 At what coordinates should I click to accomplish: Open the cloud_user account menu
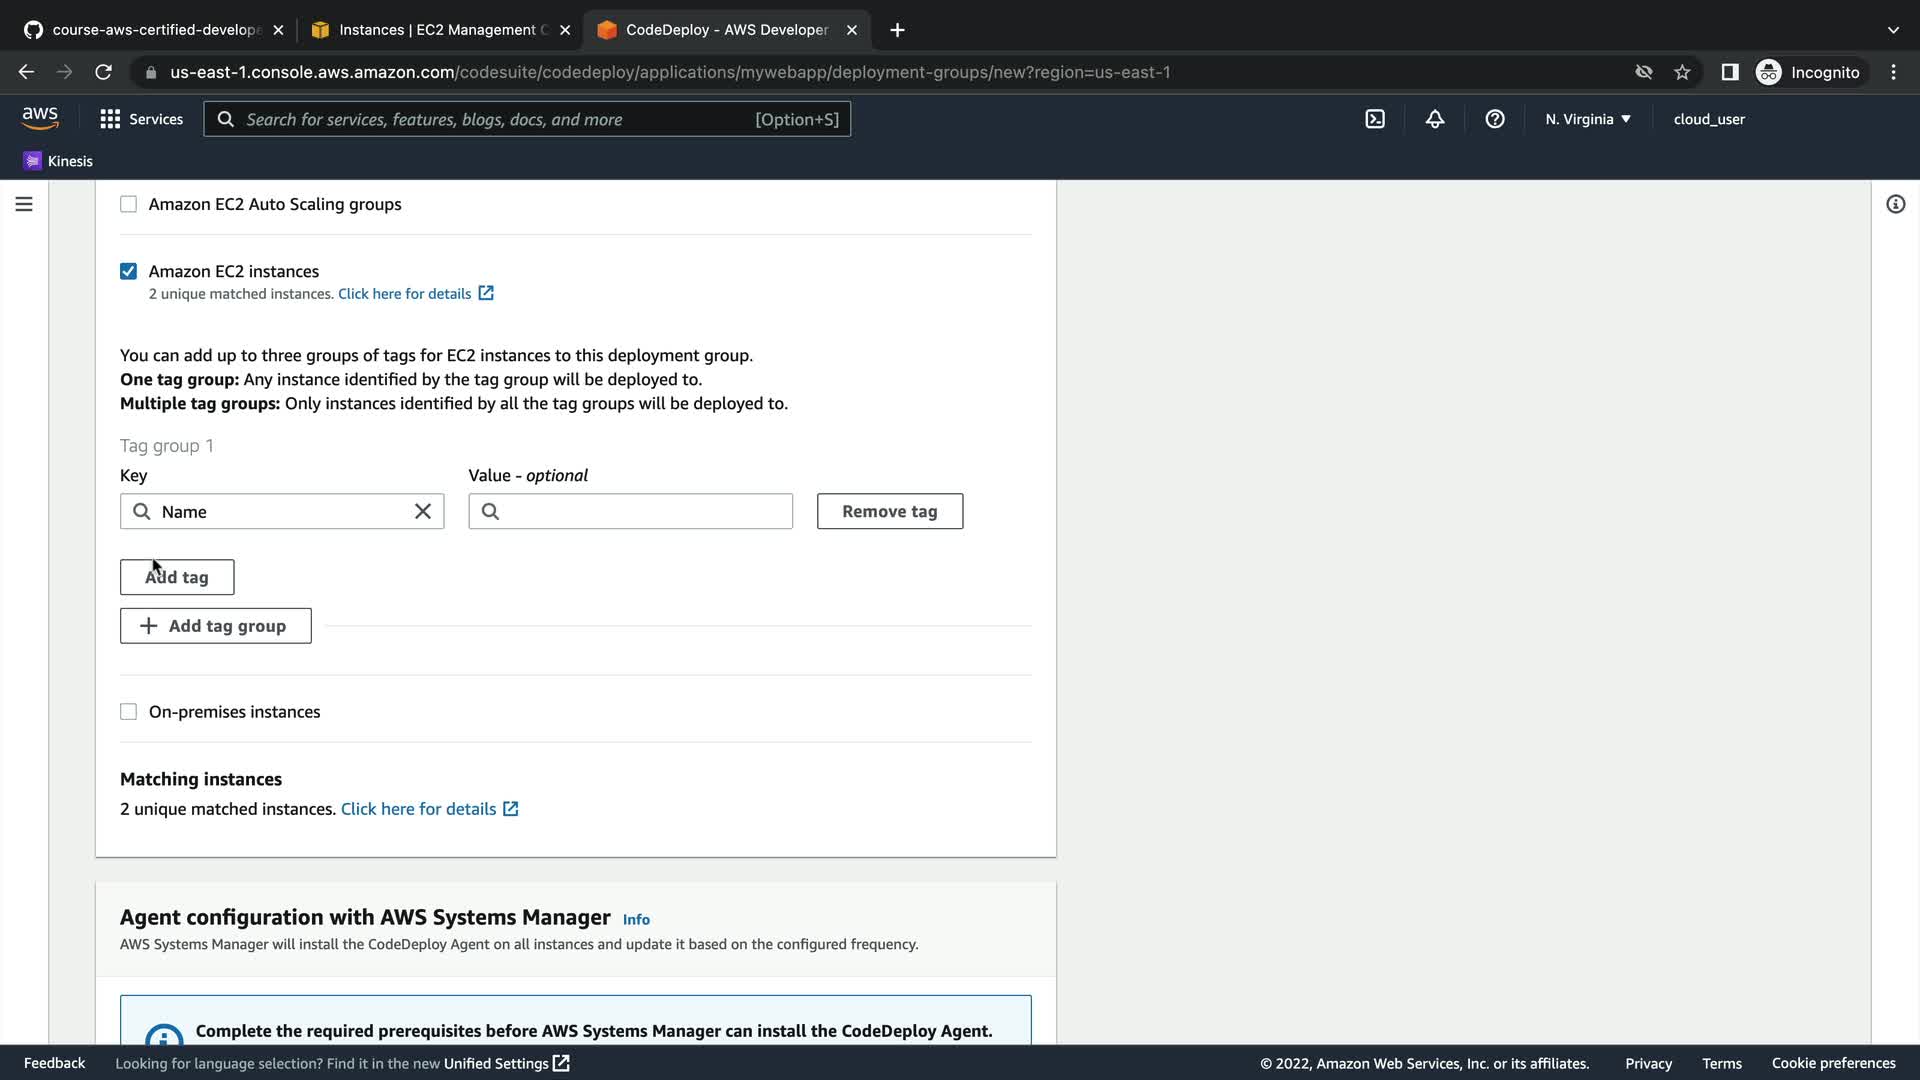pyautogui.click(x=1709, y=119)
